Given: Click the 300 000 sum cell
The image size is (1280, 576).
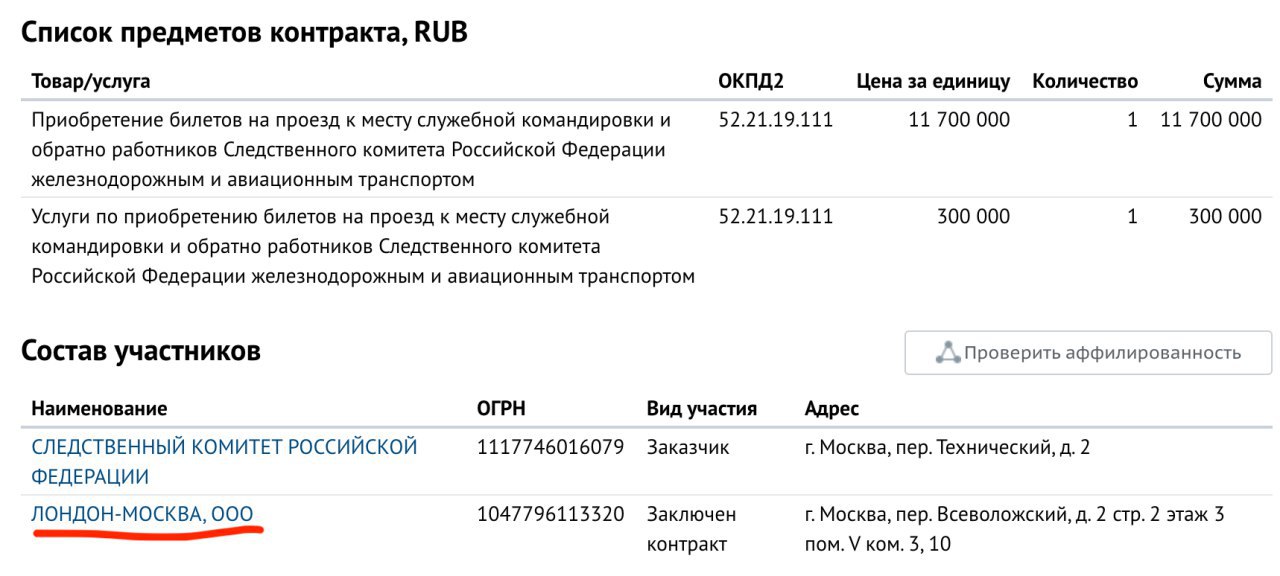Looking at the screenshot, I should tap(1225, 216).
